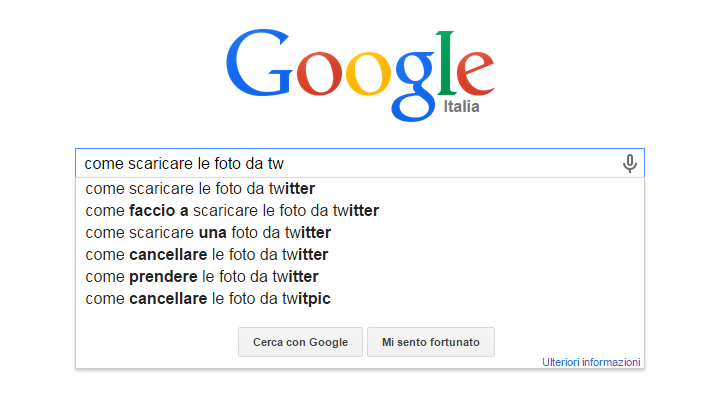Screen dimensions: 720x405
Task: Click the blank page area below suggestions panel
Action: [360, 388]
